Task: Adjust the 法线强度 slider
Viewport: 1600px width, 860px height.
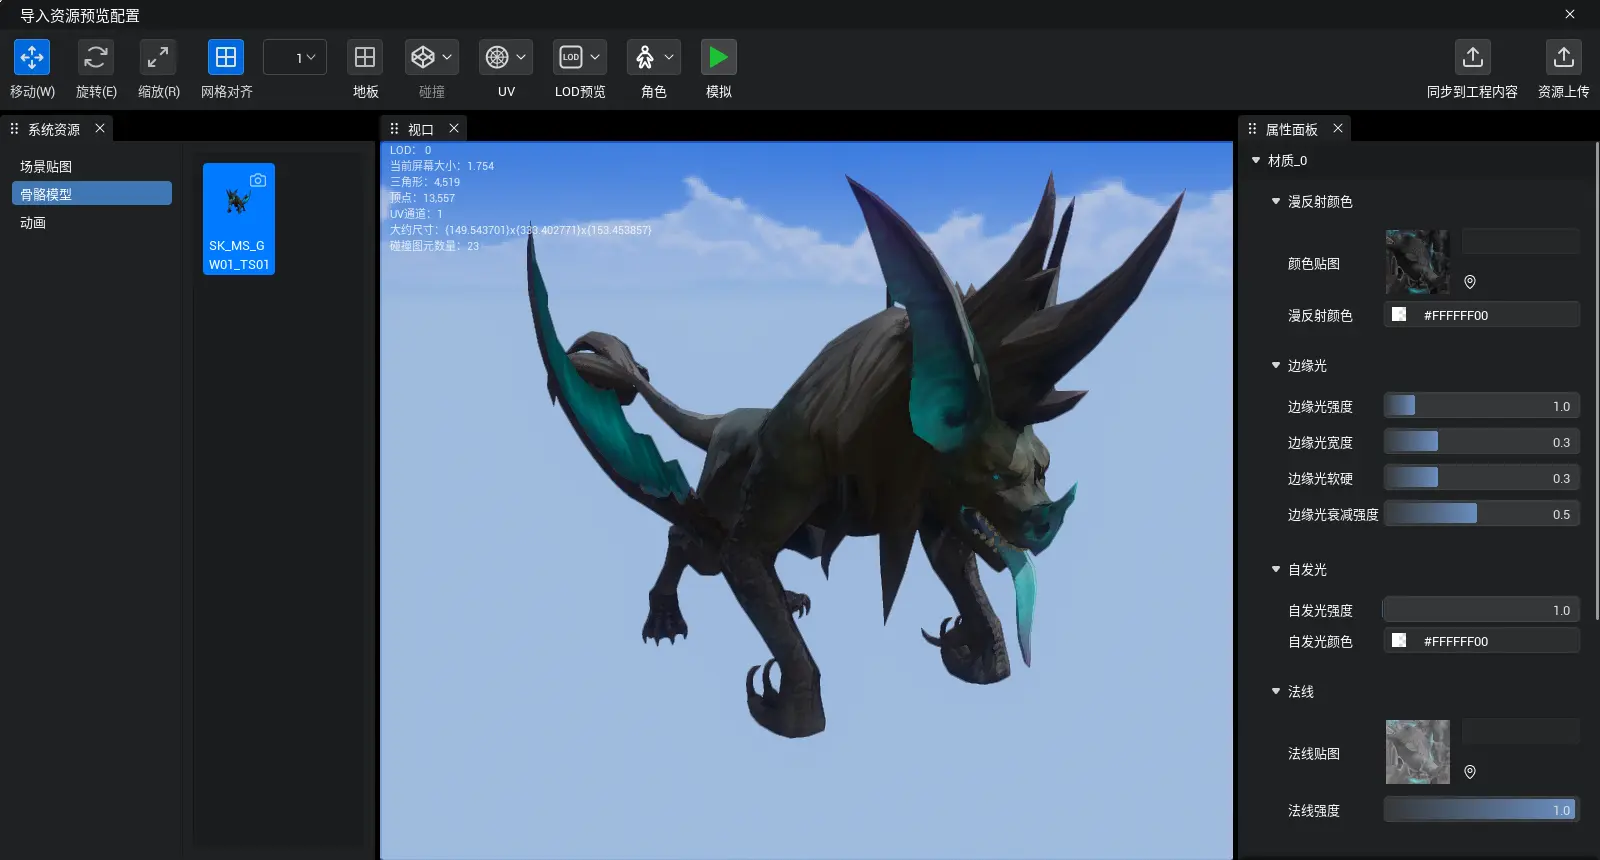Action: [x=1481, y=809]
